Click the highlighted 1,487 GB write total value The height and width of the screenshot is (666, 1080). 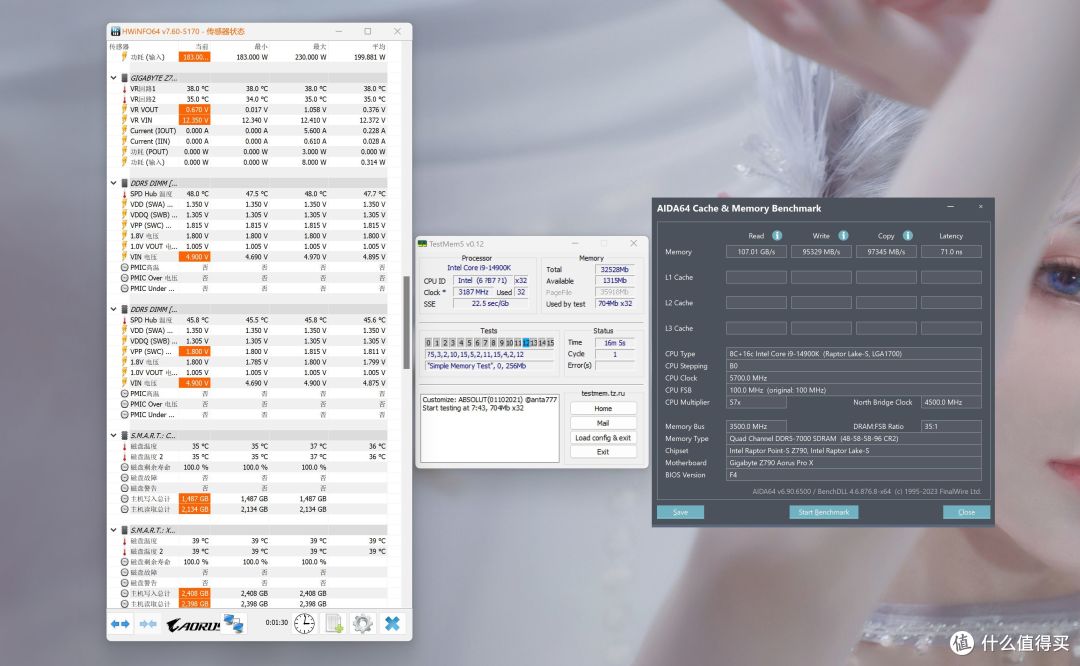tap(194, 499)
